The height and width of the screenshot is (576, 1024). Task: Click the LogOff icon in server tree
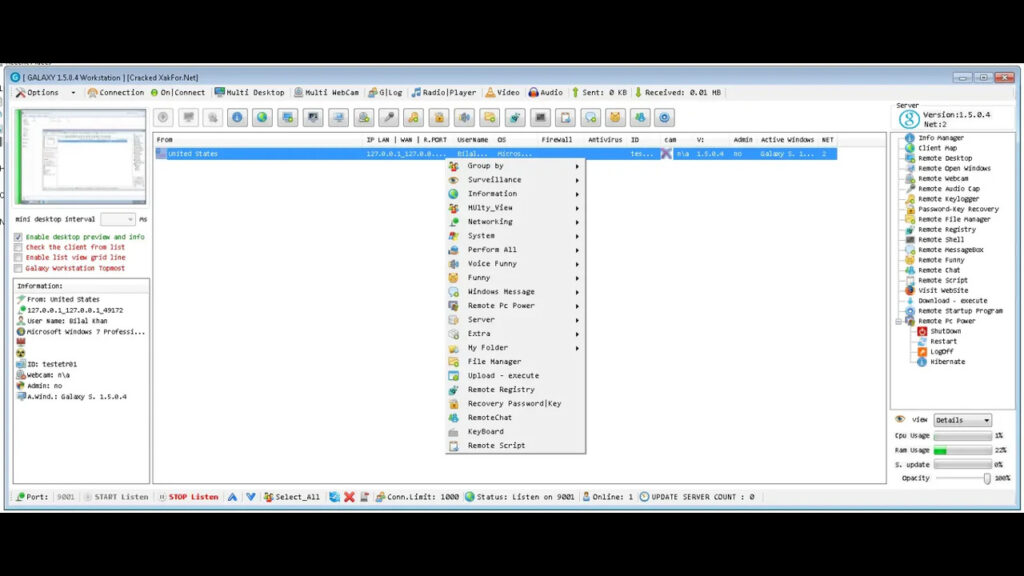tap(922, 351)
